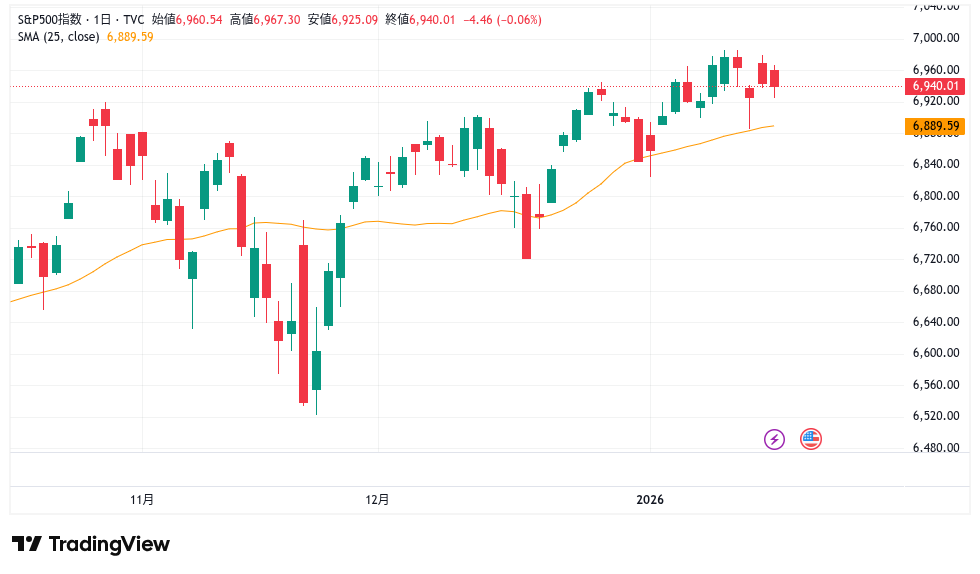Click the 6,800.00 price scale label
Screen dimensions: 980x574
[x=936, y=196]
